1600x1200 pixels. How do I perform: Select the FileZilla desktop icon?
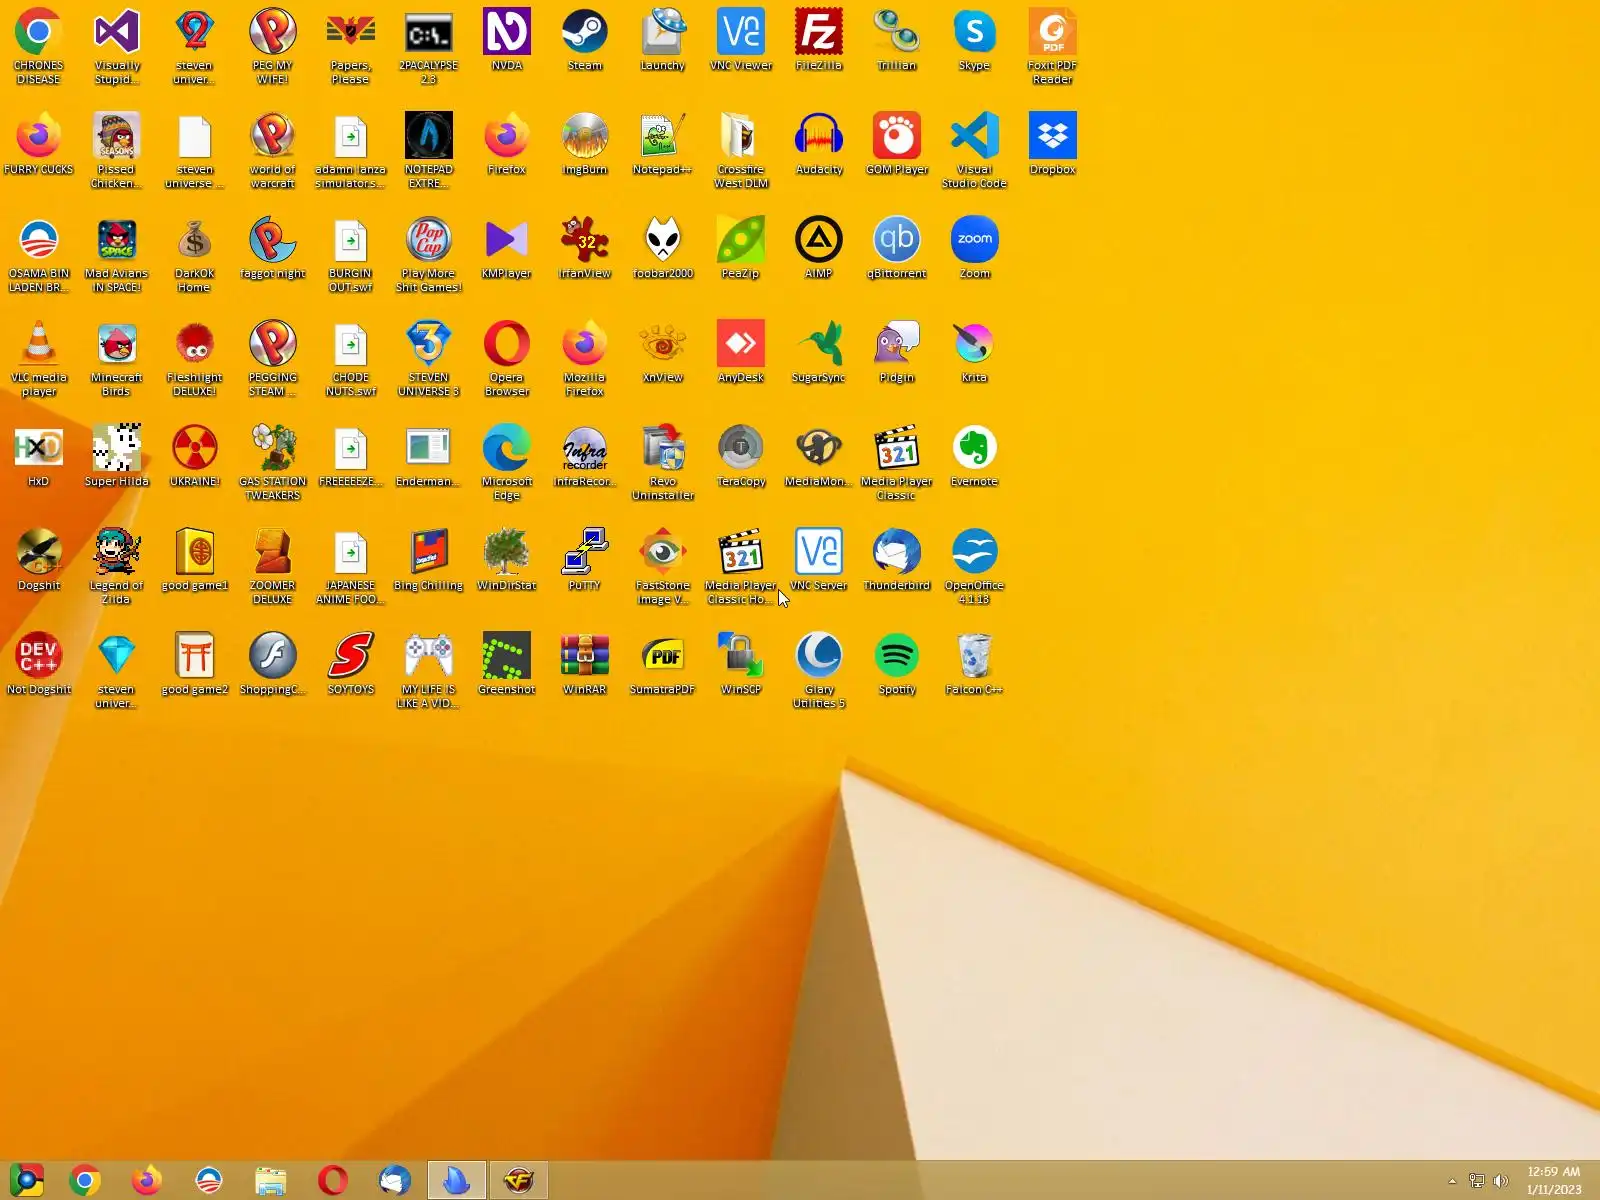(x=819, y=41)
